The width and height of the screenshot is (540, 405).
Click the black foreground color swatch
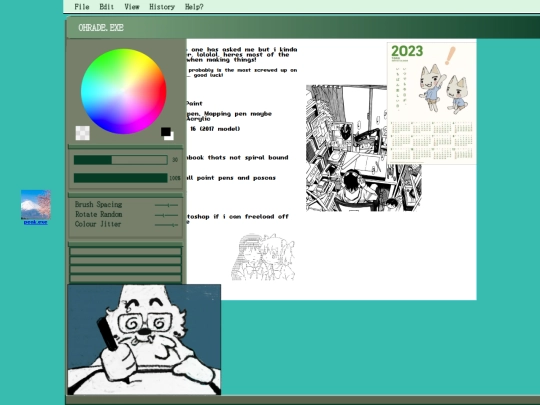point(165,132)
